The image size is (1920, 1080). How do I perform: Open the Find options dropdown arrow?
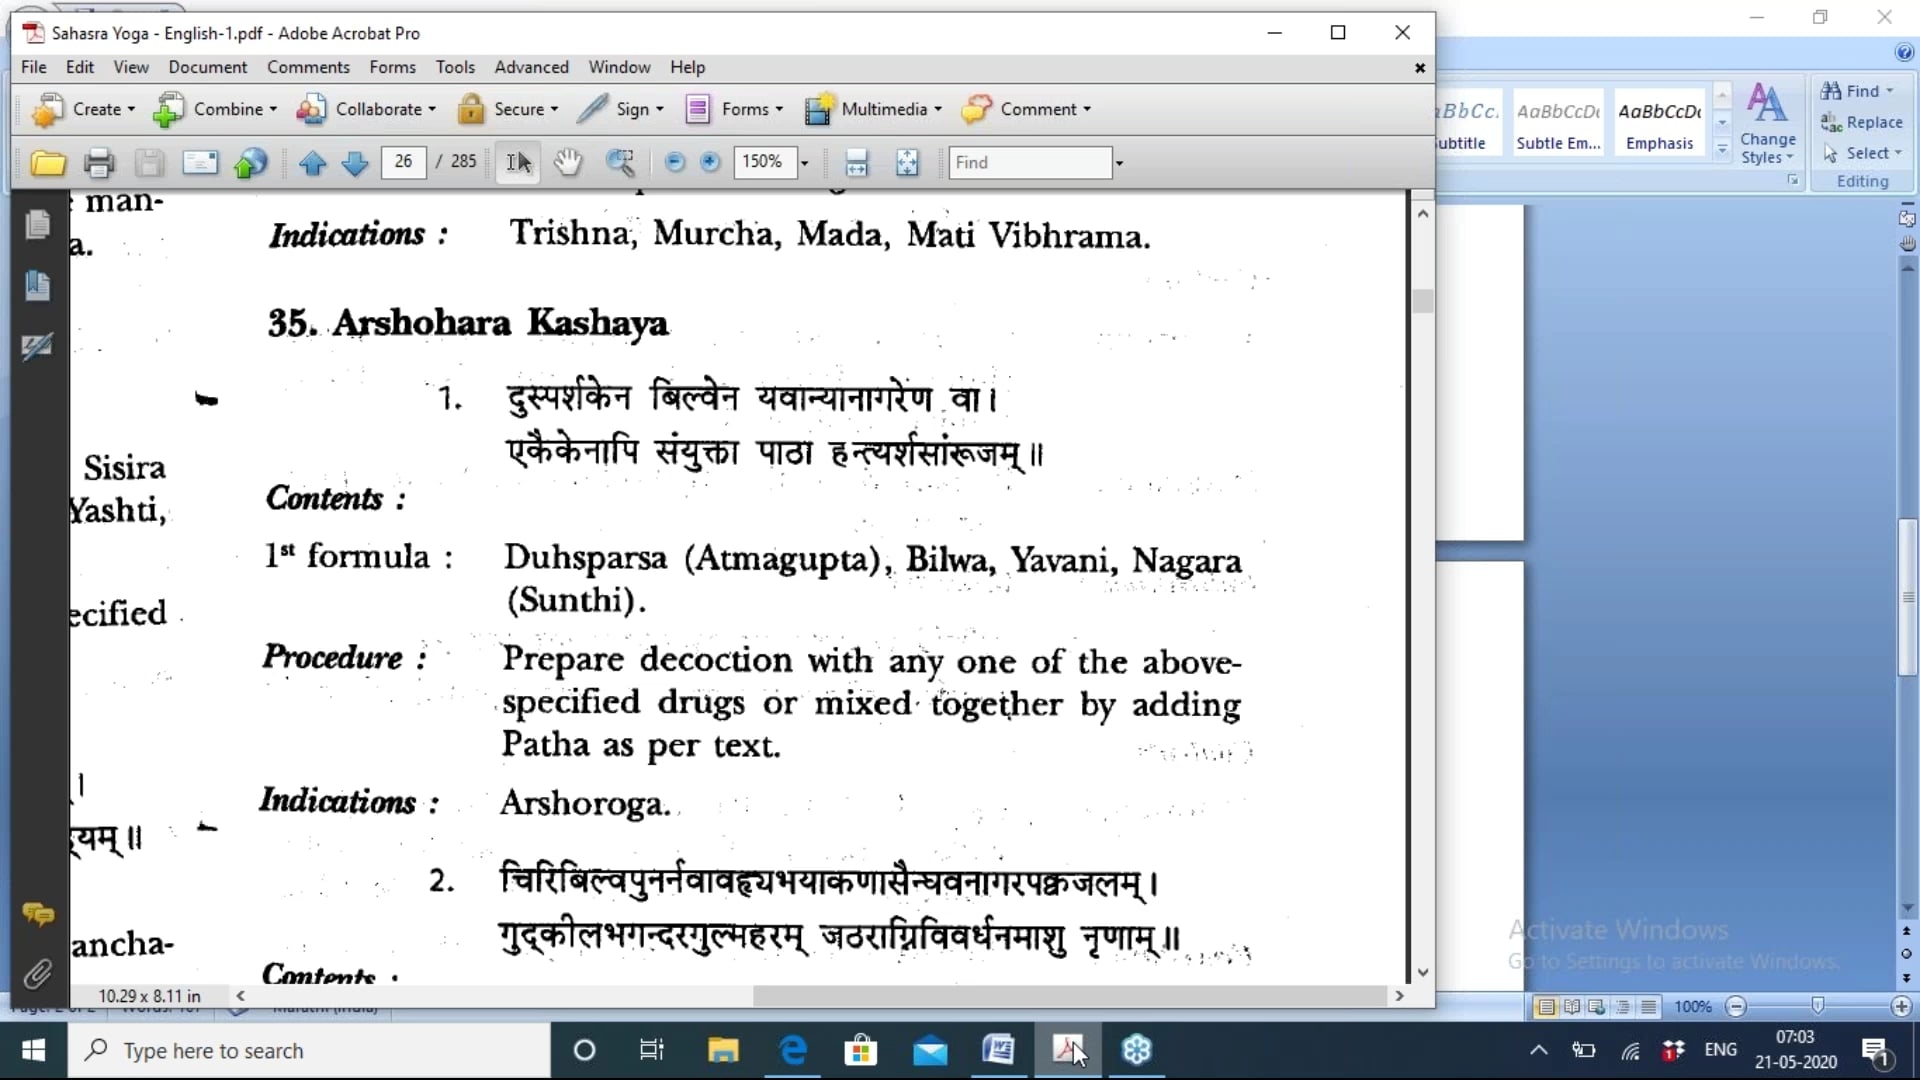1119,163
